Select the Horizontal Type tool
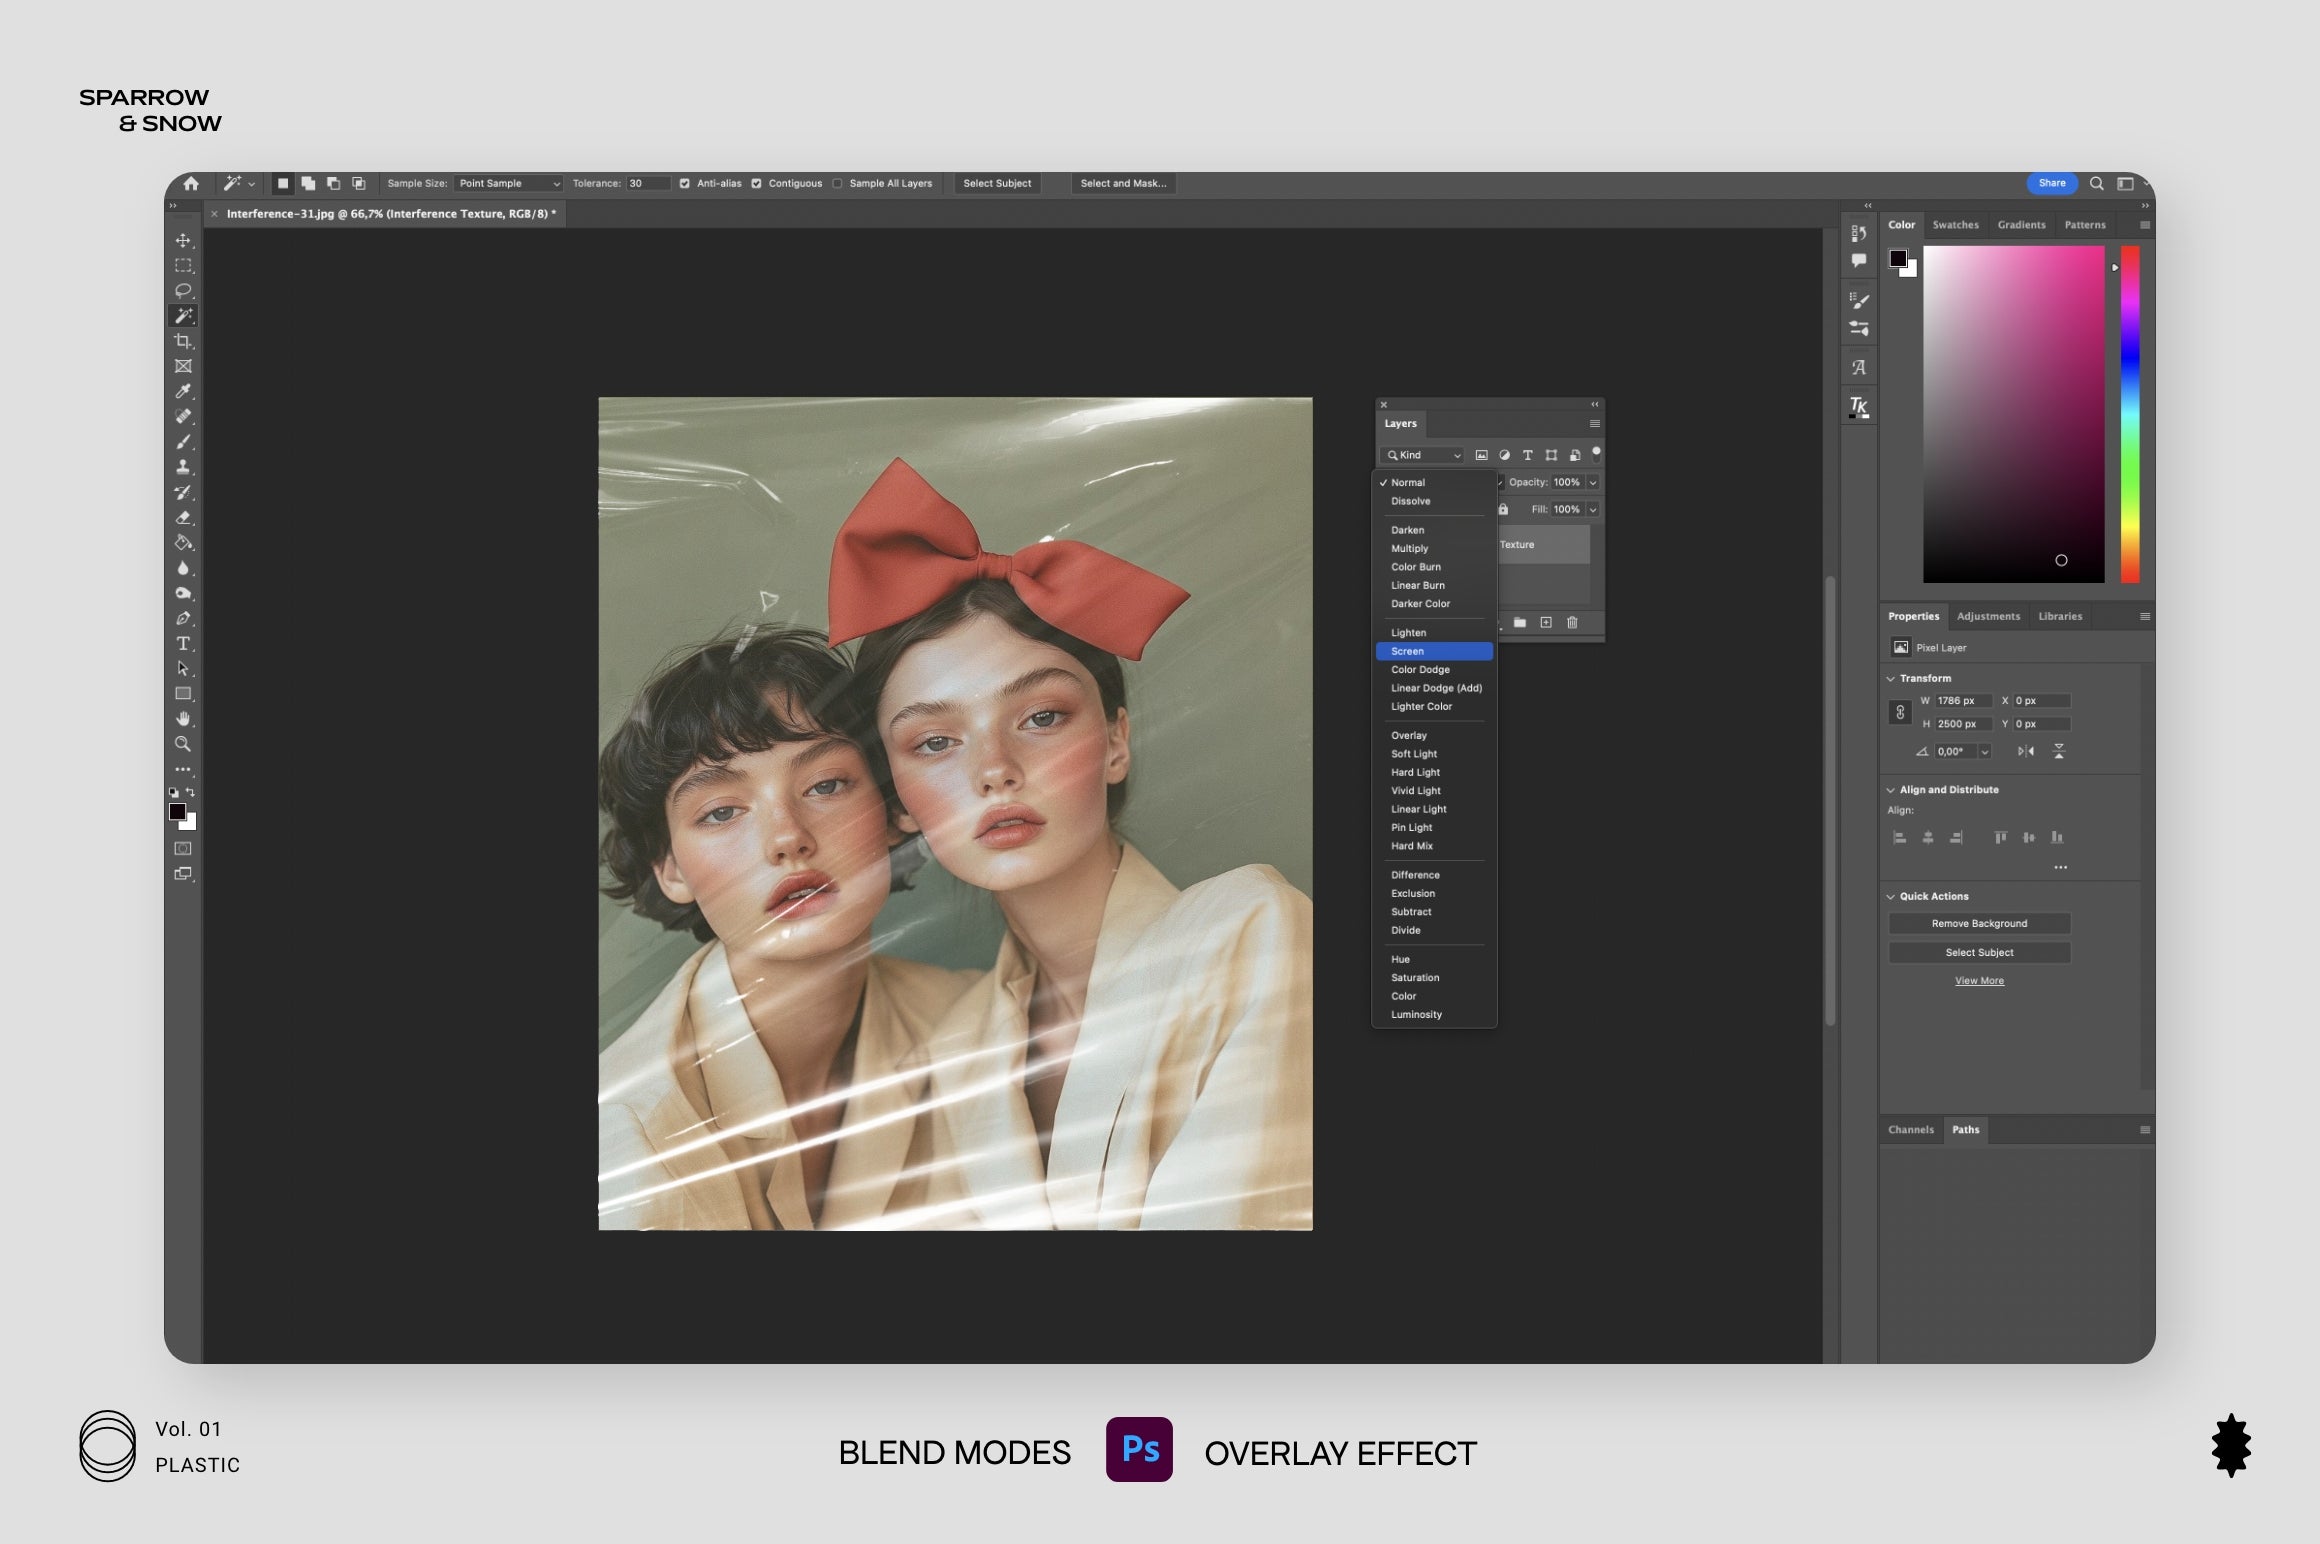 tap(183, 643)
